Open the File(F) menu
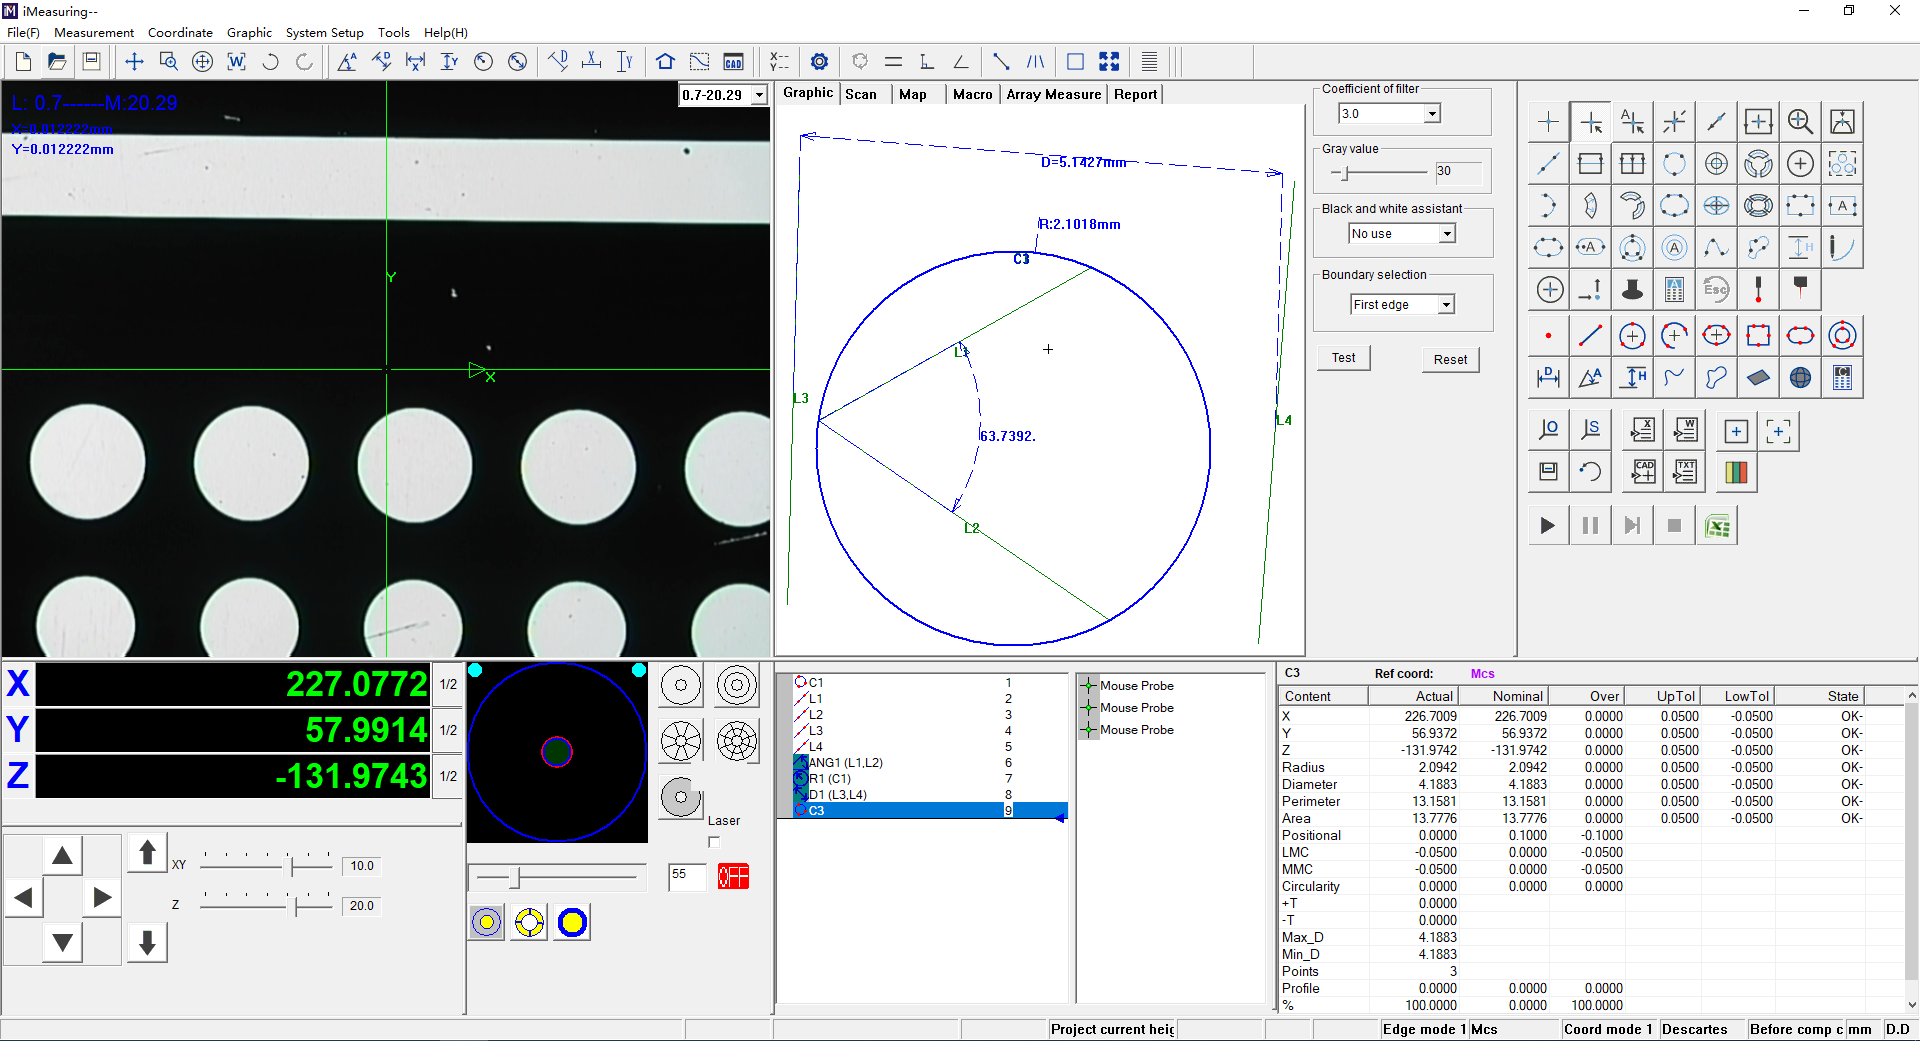 (x=23, y=33)
